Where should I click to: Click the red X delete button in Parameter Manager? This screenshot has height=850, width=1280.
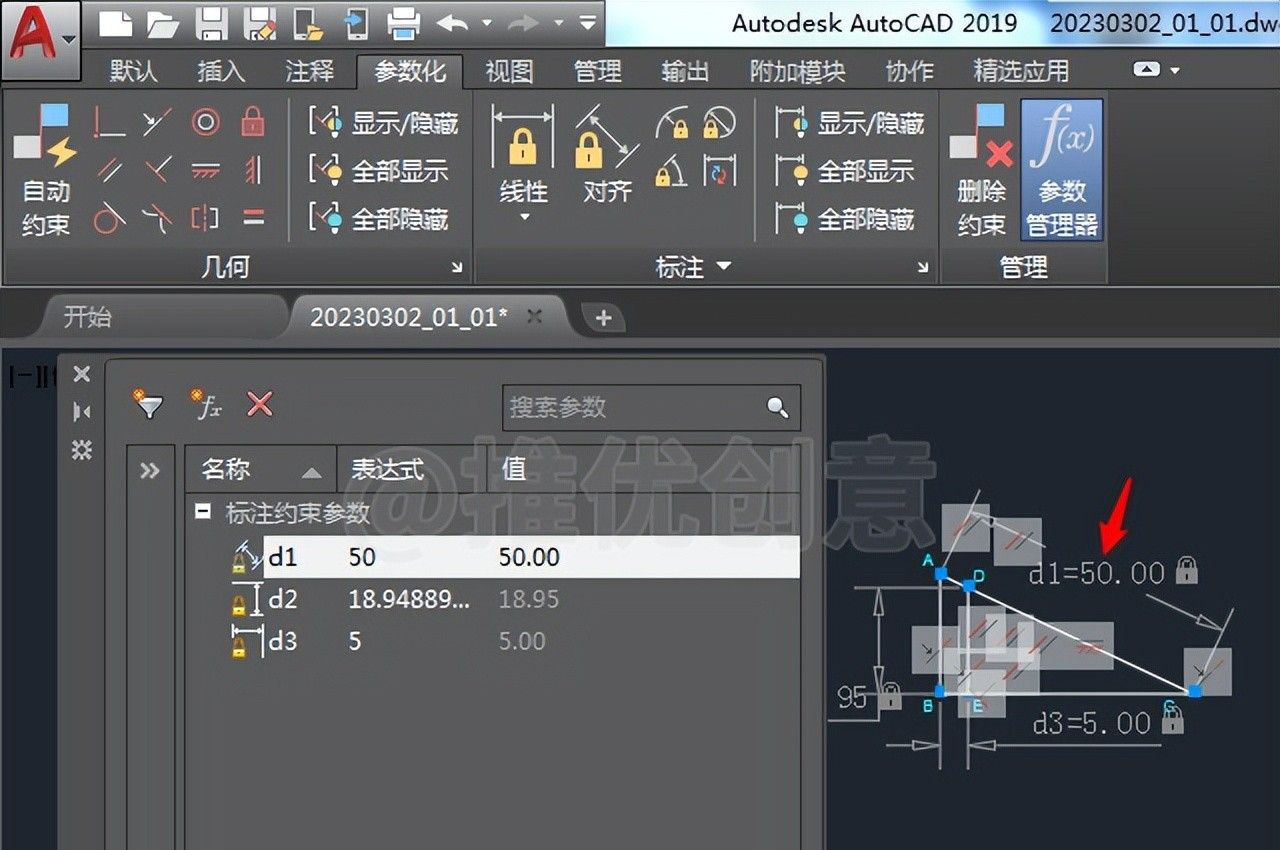(x=257, y=404)
